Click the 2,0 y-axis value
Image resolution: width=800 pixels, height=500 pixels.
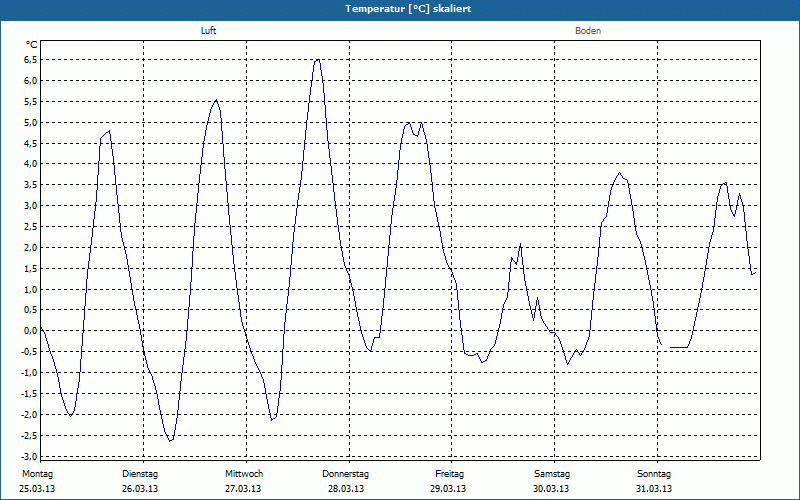coord(31,247)
